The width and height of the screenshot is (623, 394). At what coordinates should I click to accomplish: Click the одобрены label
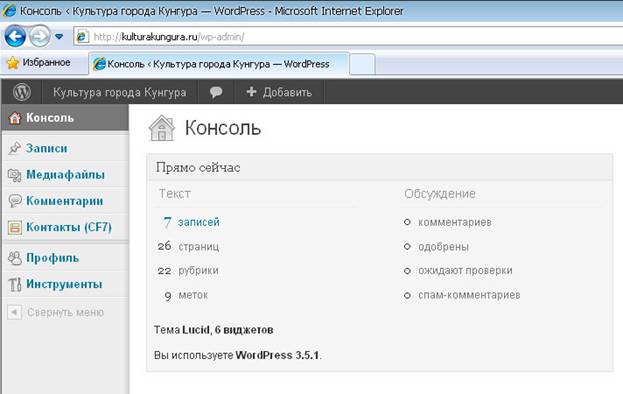pyautogui.click(x=443, y=247)
